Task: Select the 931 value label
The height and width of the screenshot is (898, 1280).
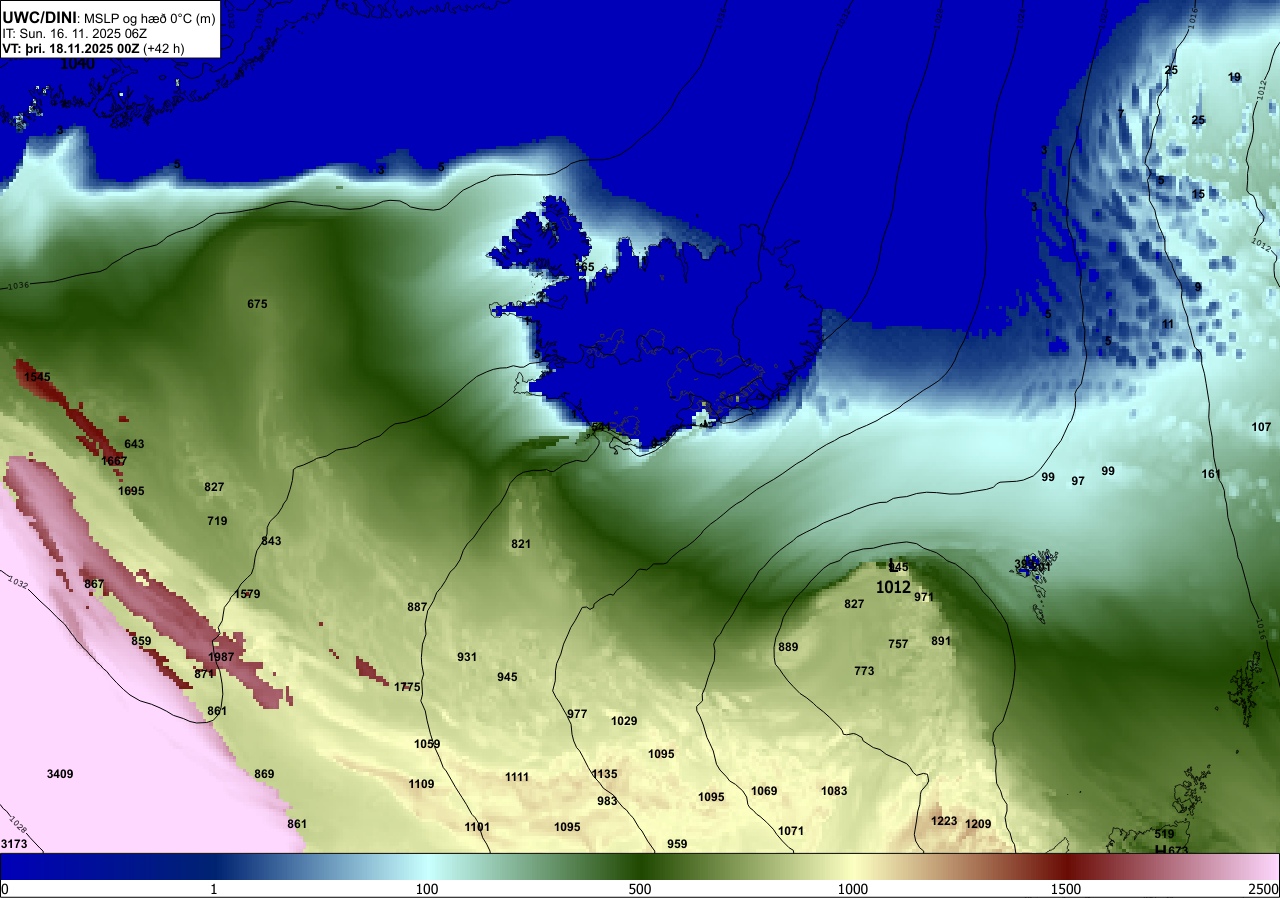Action: (467, 657)
